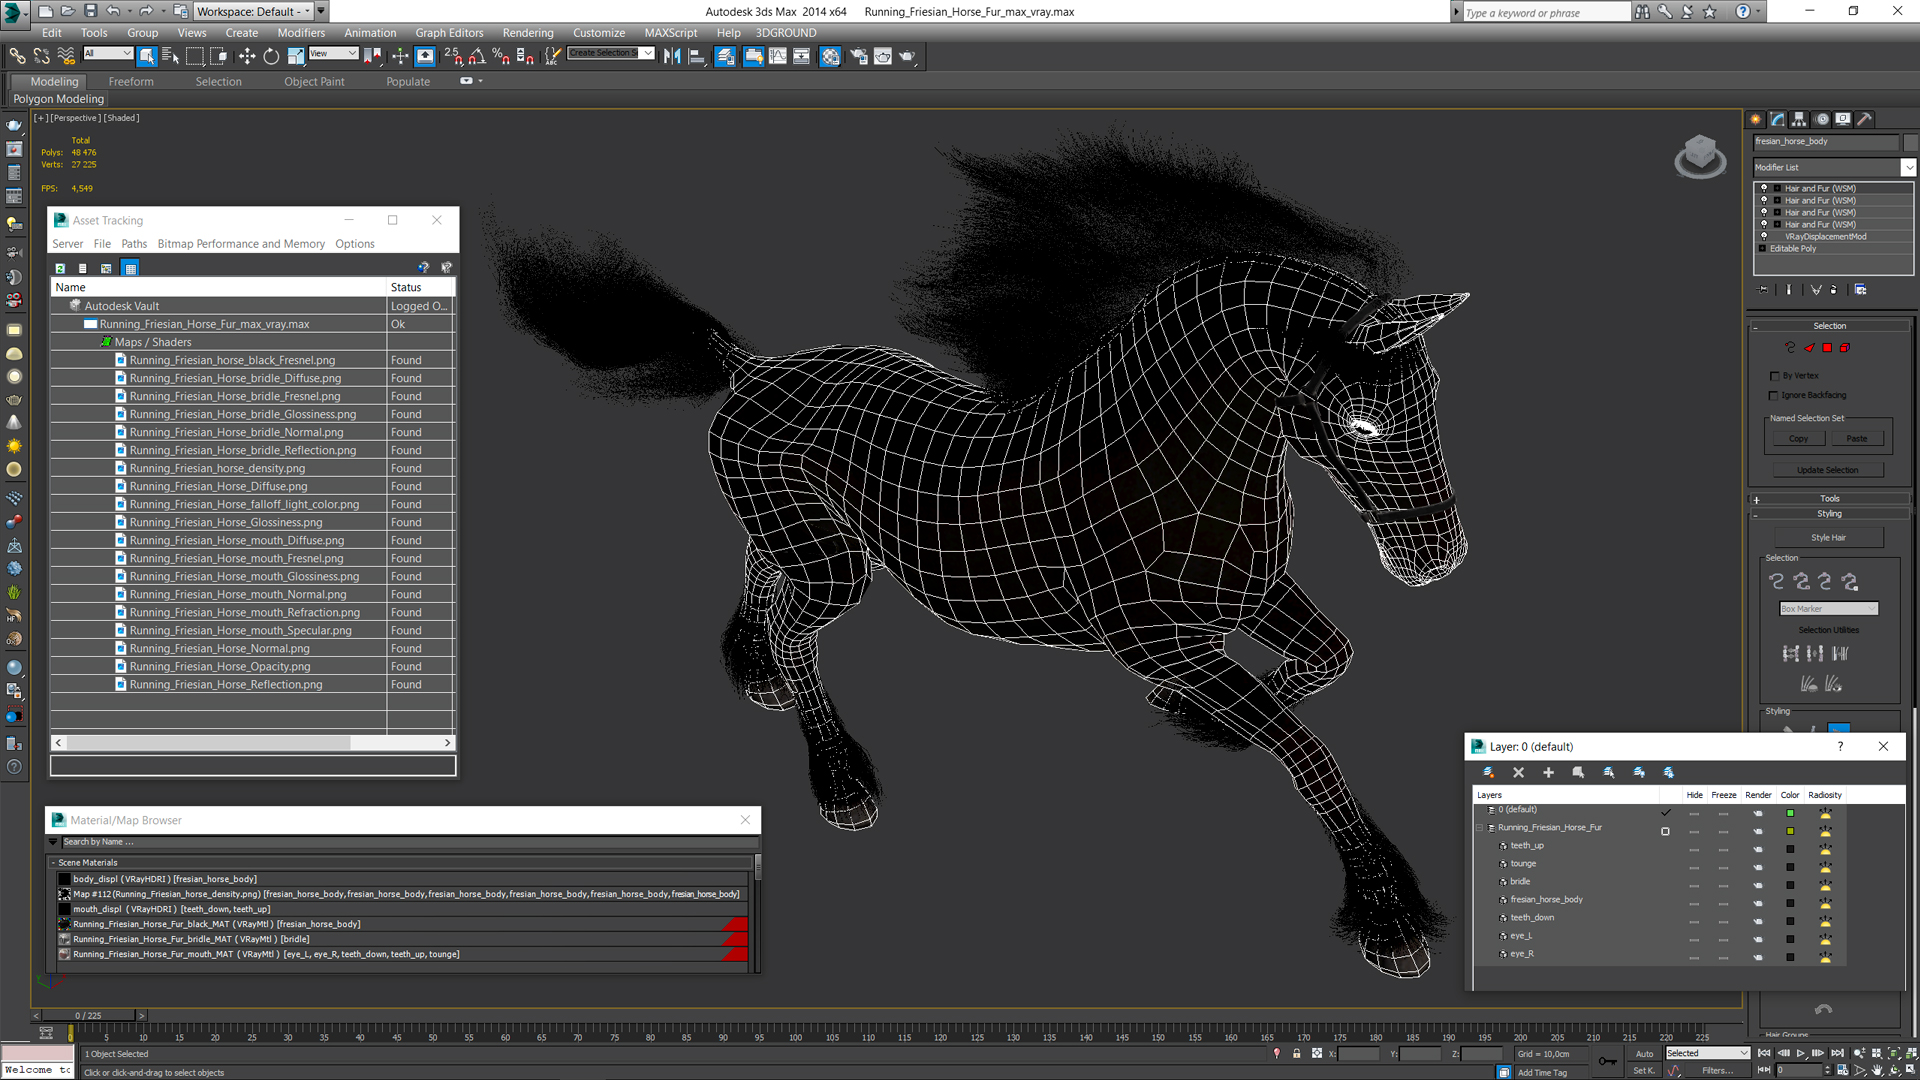Refresh Asset Tracking list icon
The width and height of the screenshot is (1920, 1080).
pos(60,268)
